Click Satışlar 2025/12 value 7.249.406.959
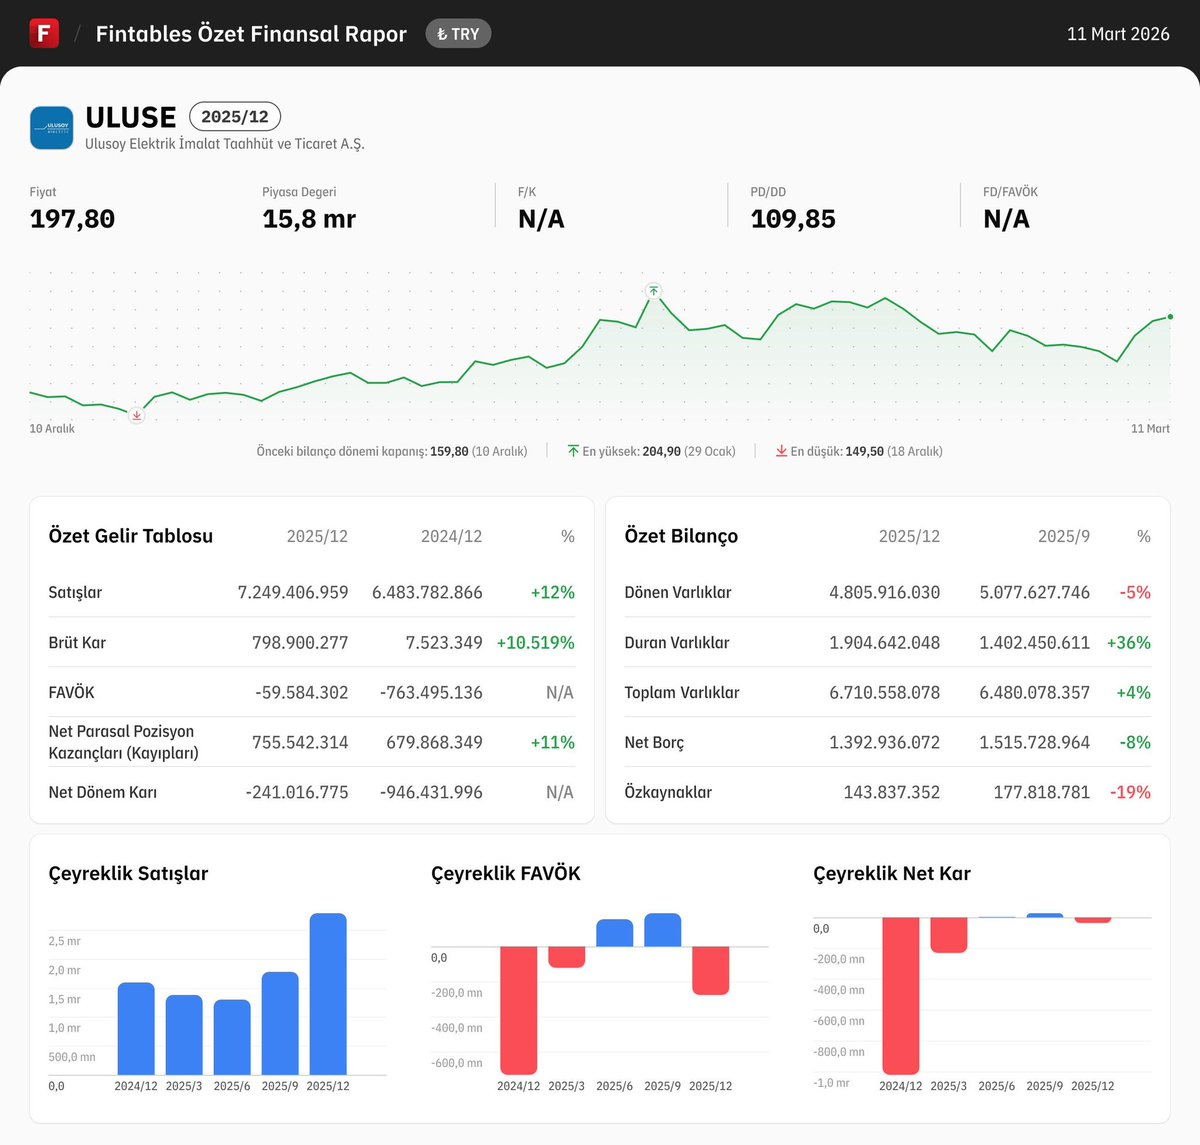Image resolution: width=1200 pixels, height=1145 pixels. (x=293, y=592)
